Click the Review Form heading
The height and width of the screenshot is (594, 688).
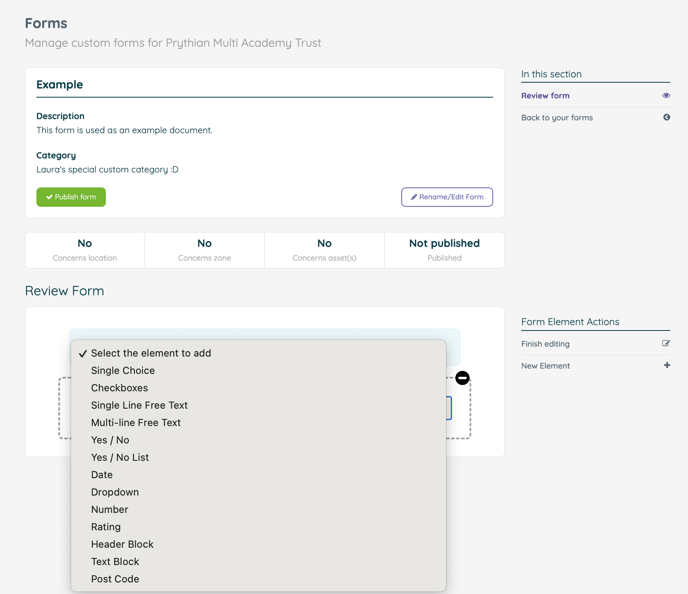(x=64, y=291)
